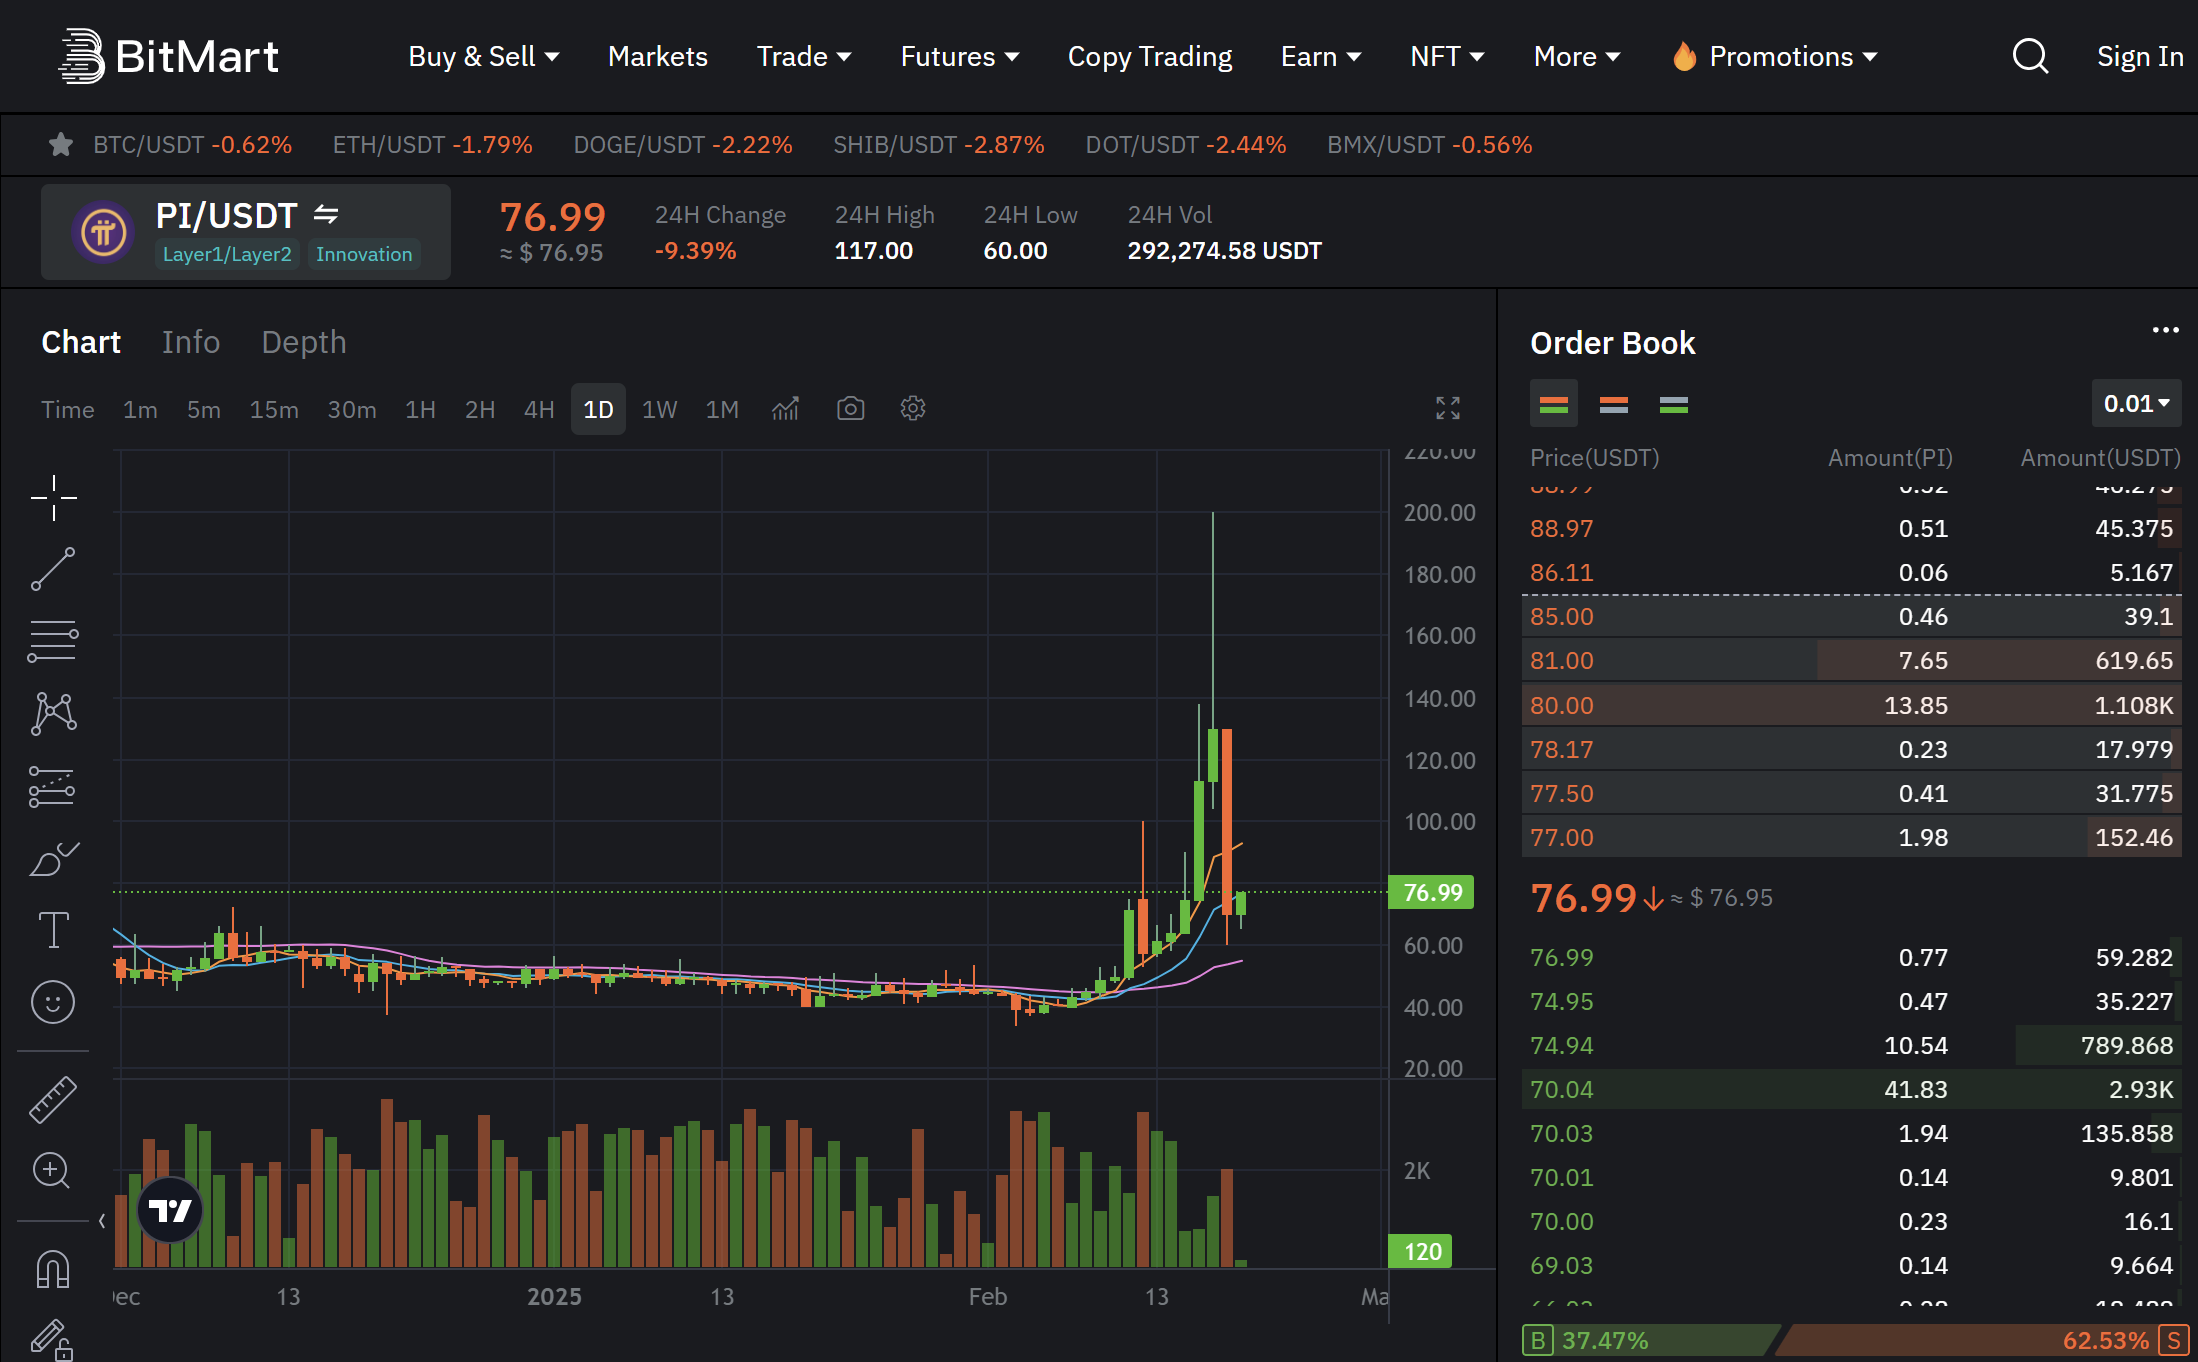This screenshot has height=1362, width=2198.
Task: Select the 1m chart interval
Action: (x=140, y=409)
